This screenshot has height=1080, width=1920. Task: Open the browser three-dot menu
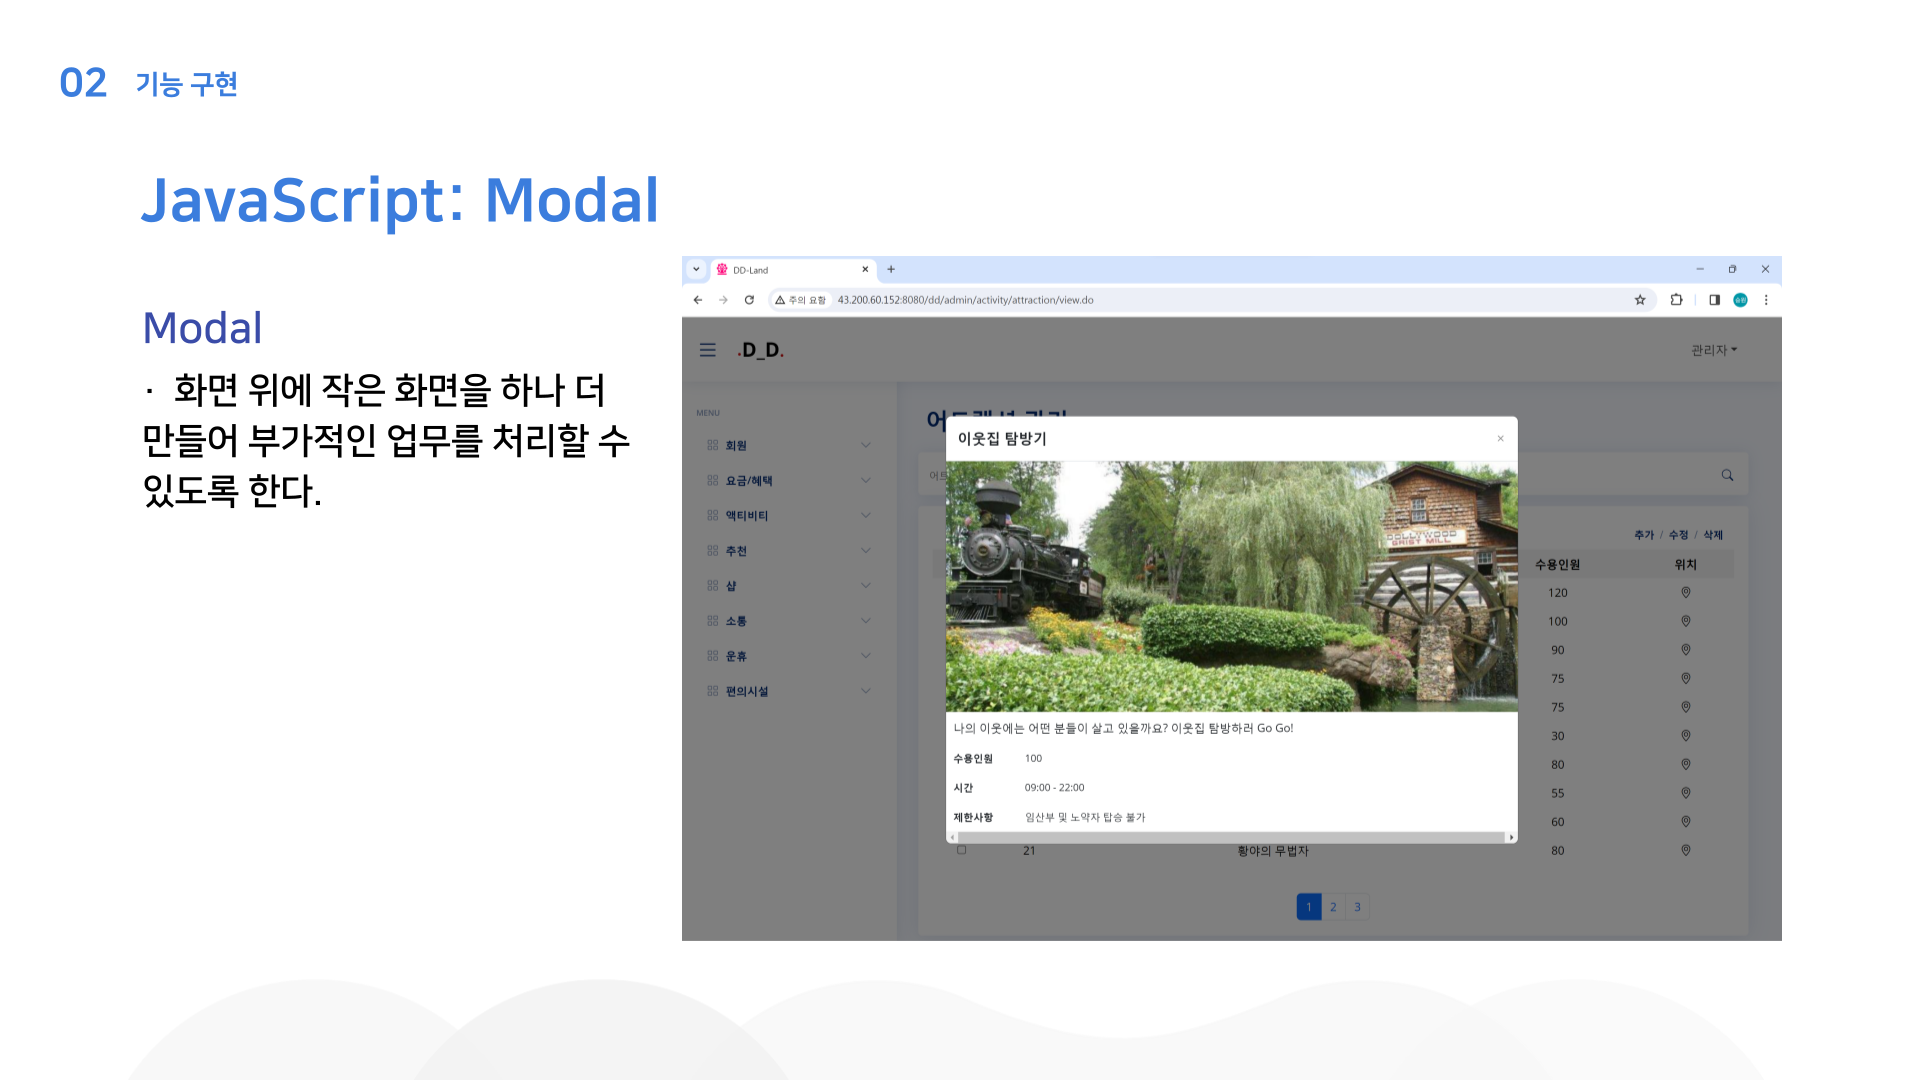click(1766, 300)
